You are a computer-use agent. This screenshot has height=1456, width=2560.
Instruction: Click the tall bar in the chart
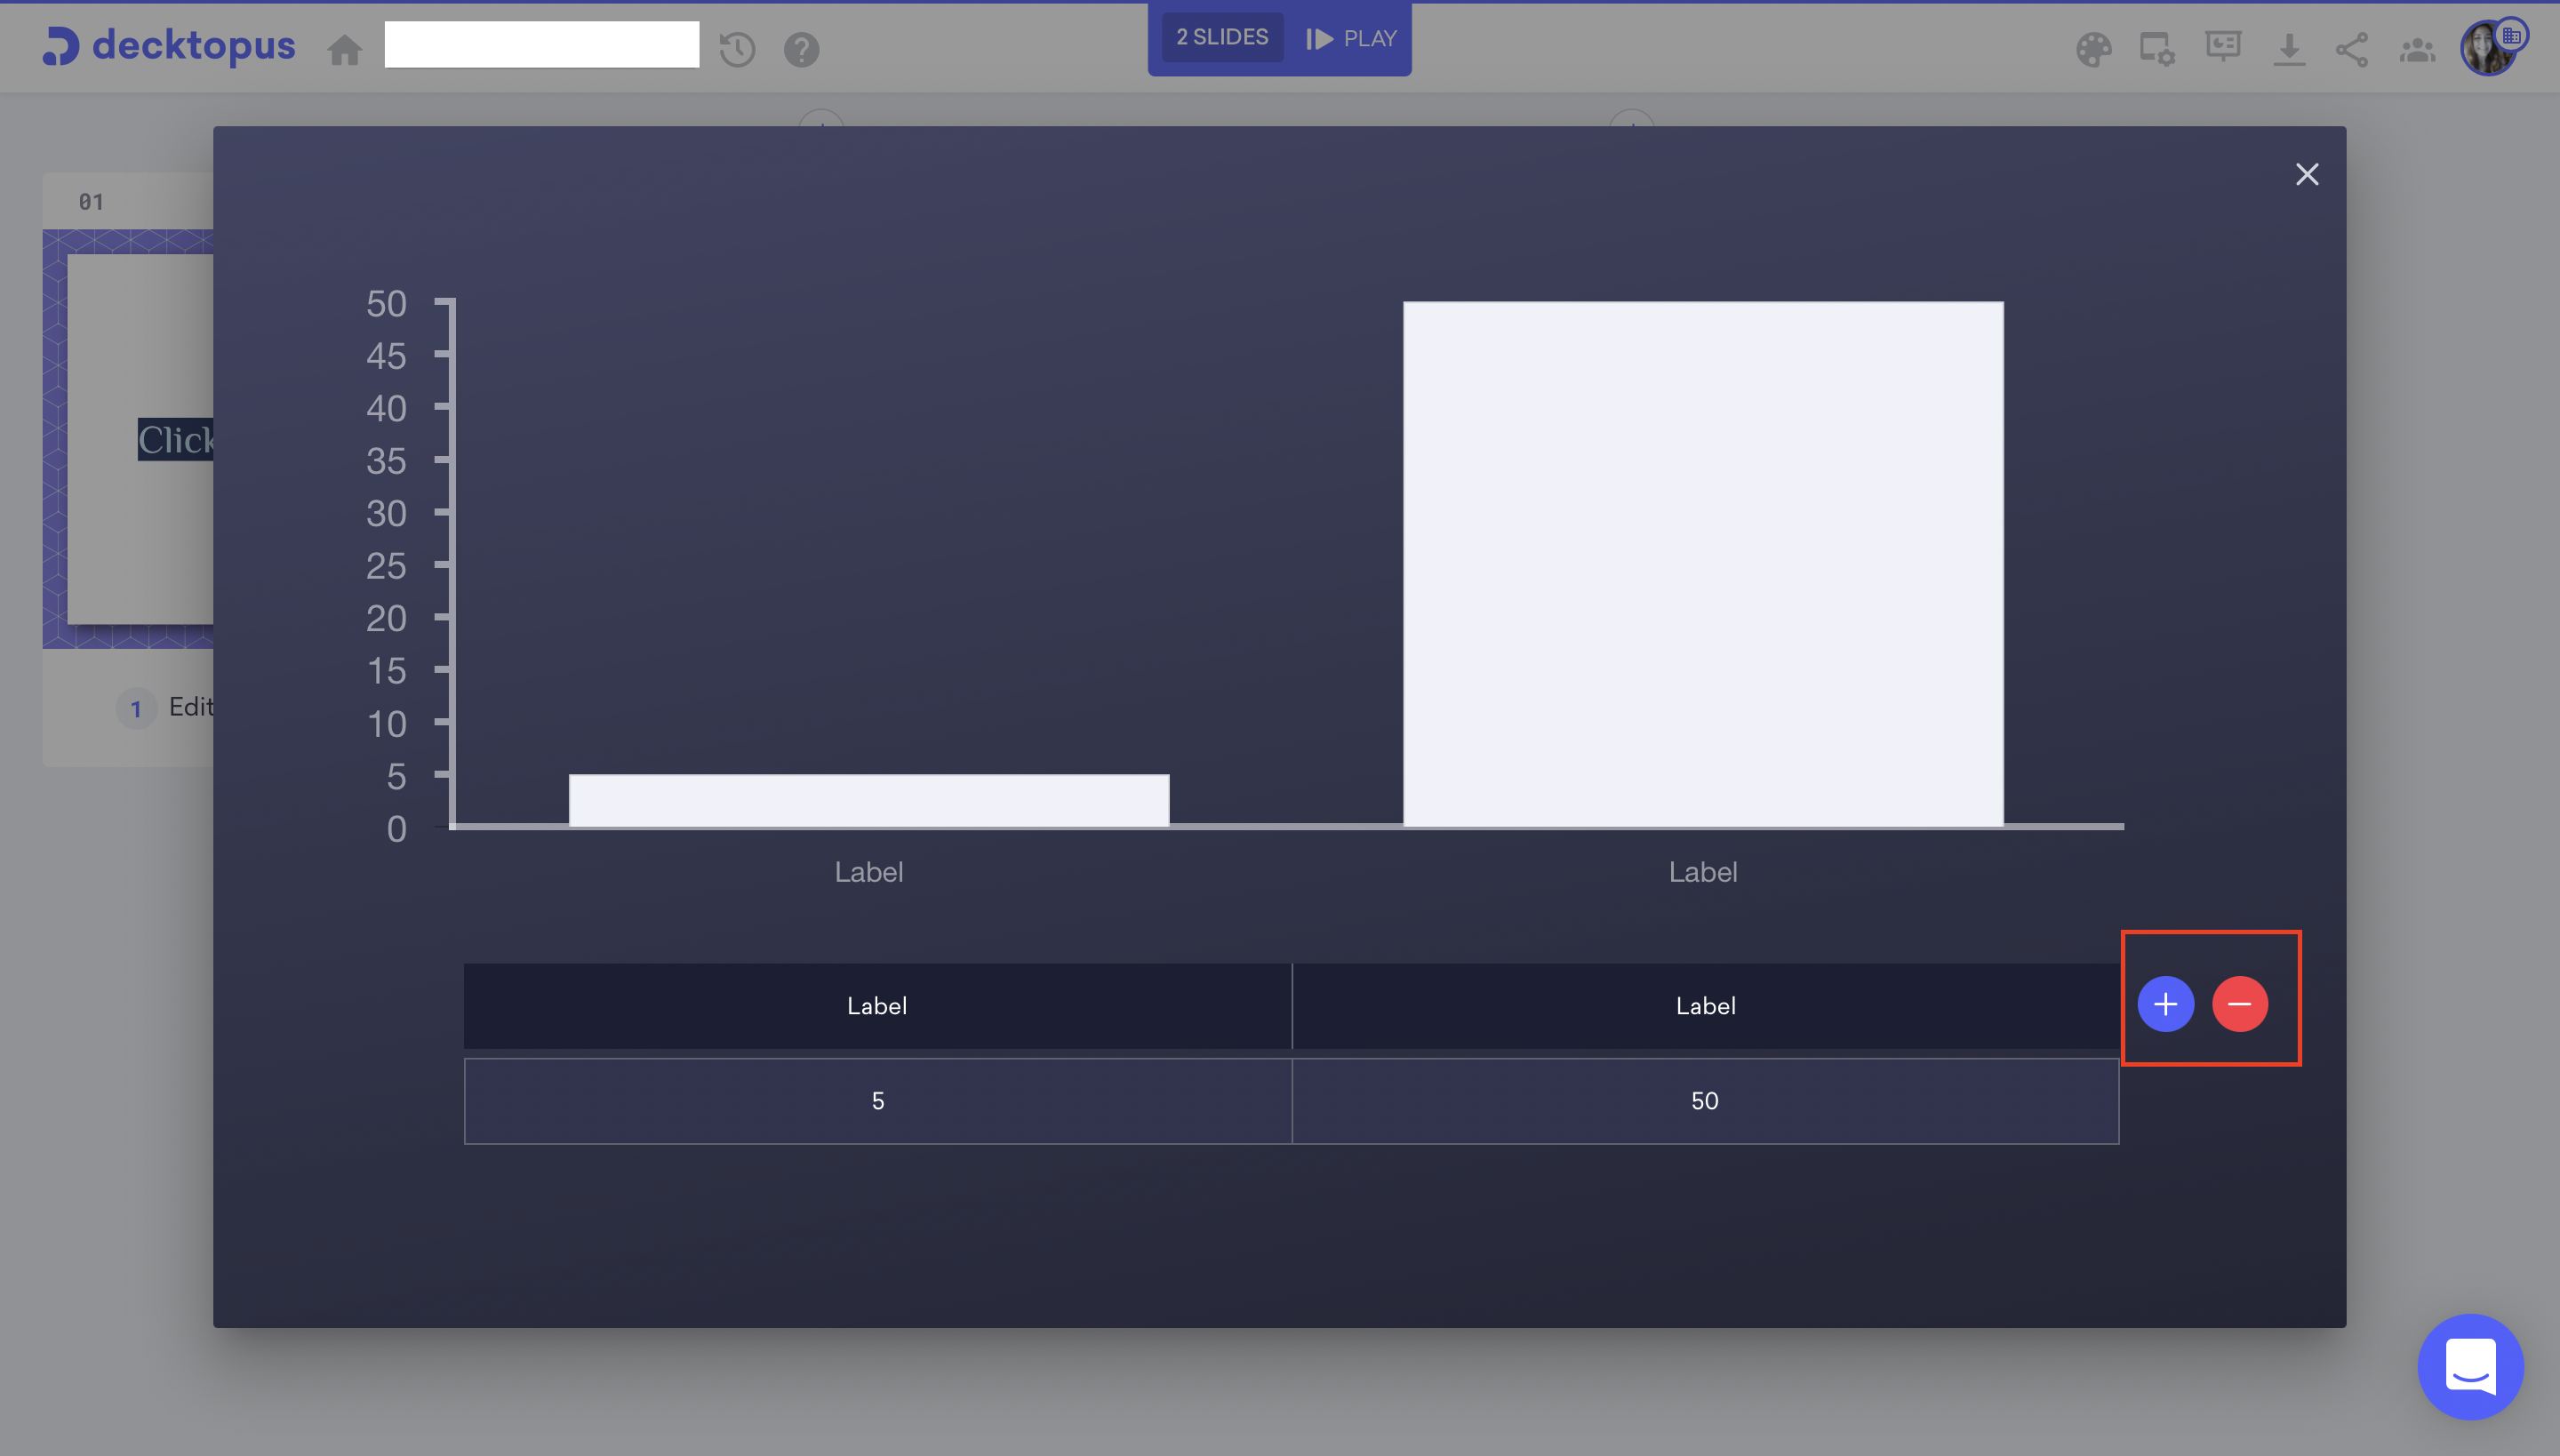[1703, 564]
